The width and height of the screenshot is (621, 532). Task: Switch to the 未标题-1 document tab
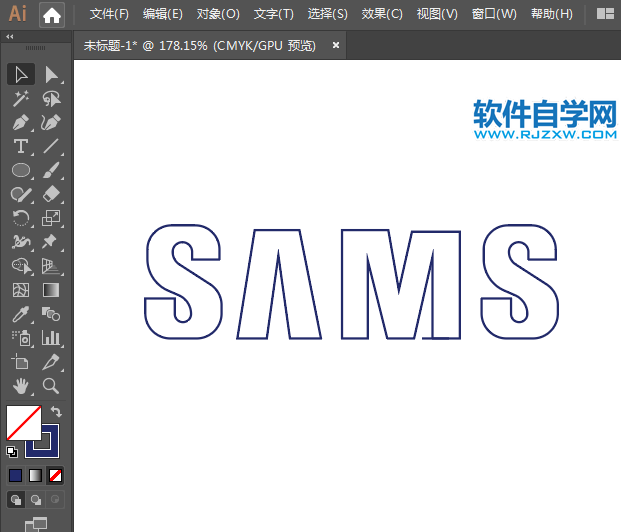[x=200, y=46]
